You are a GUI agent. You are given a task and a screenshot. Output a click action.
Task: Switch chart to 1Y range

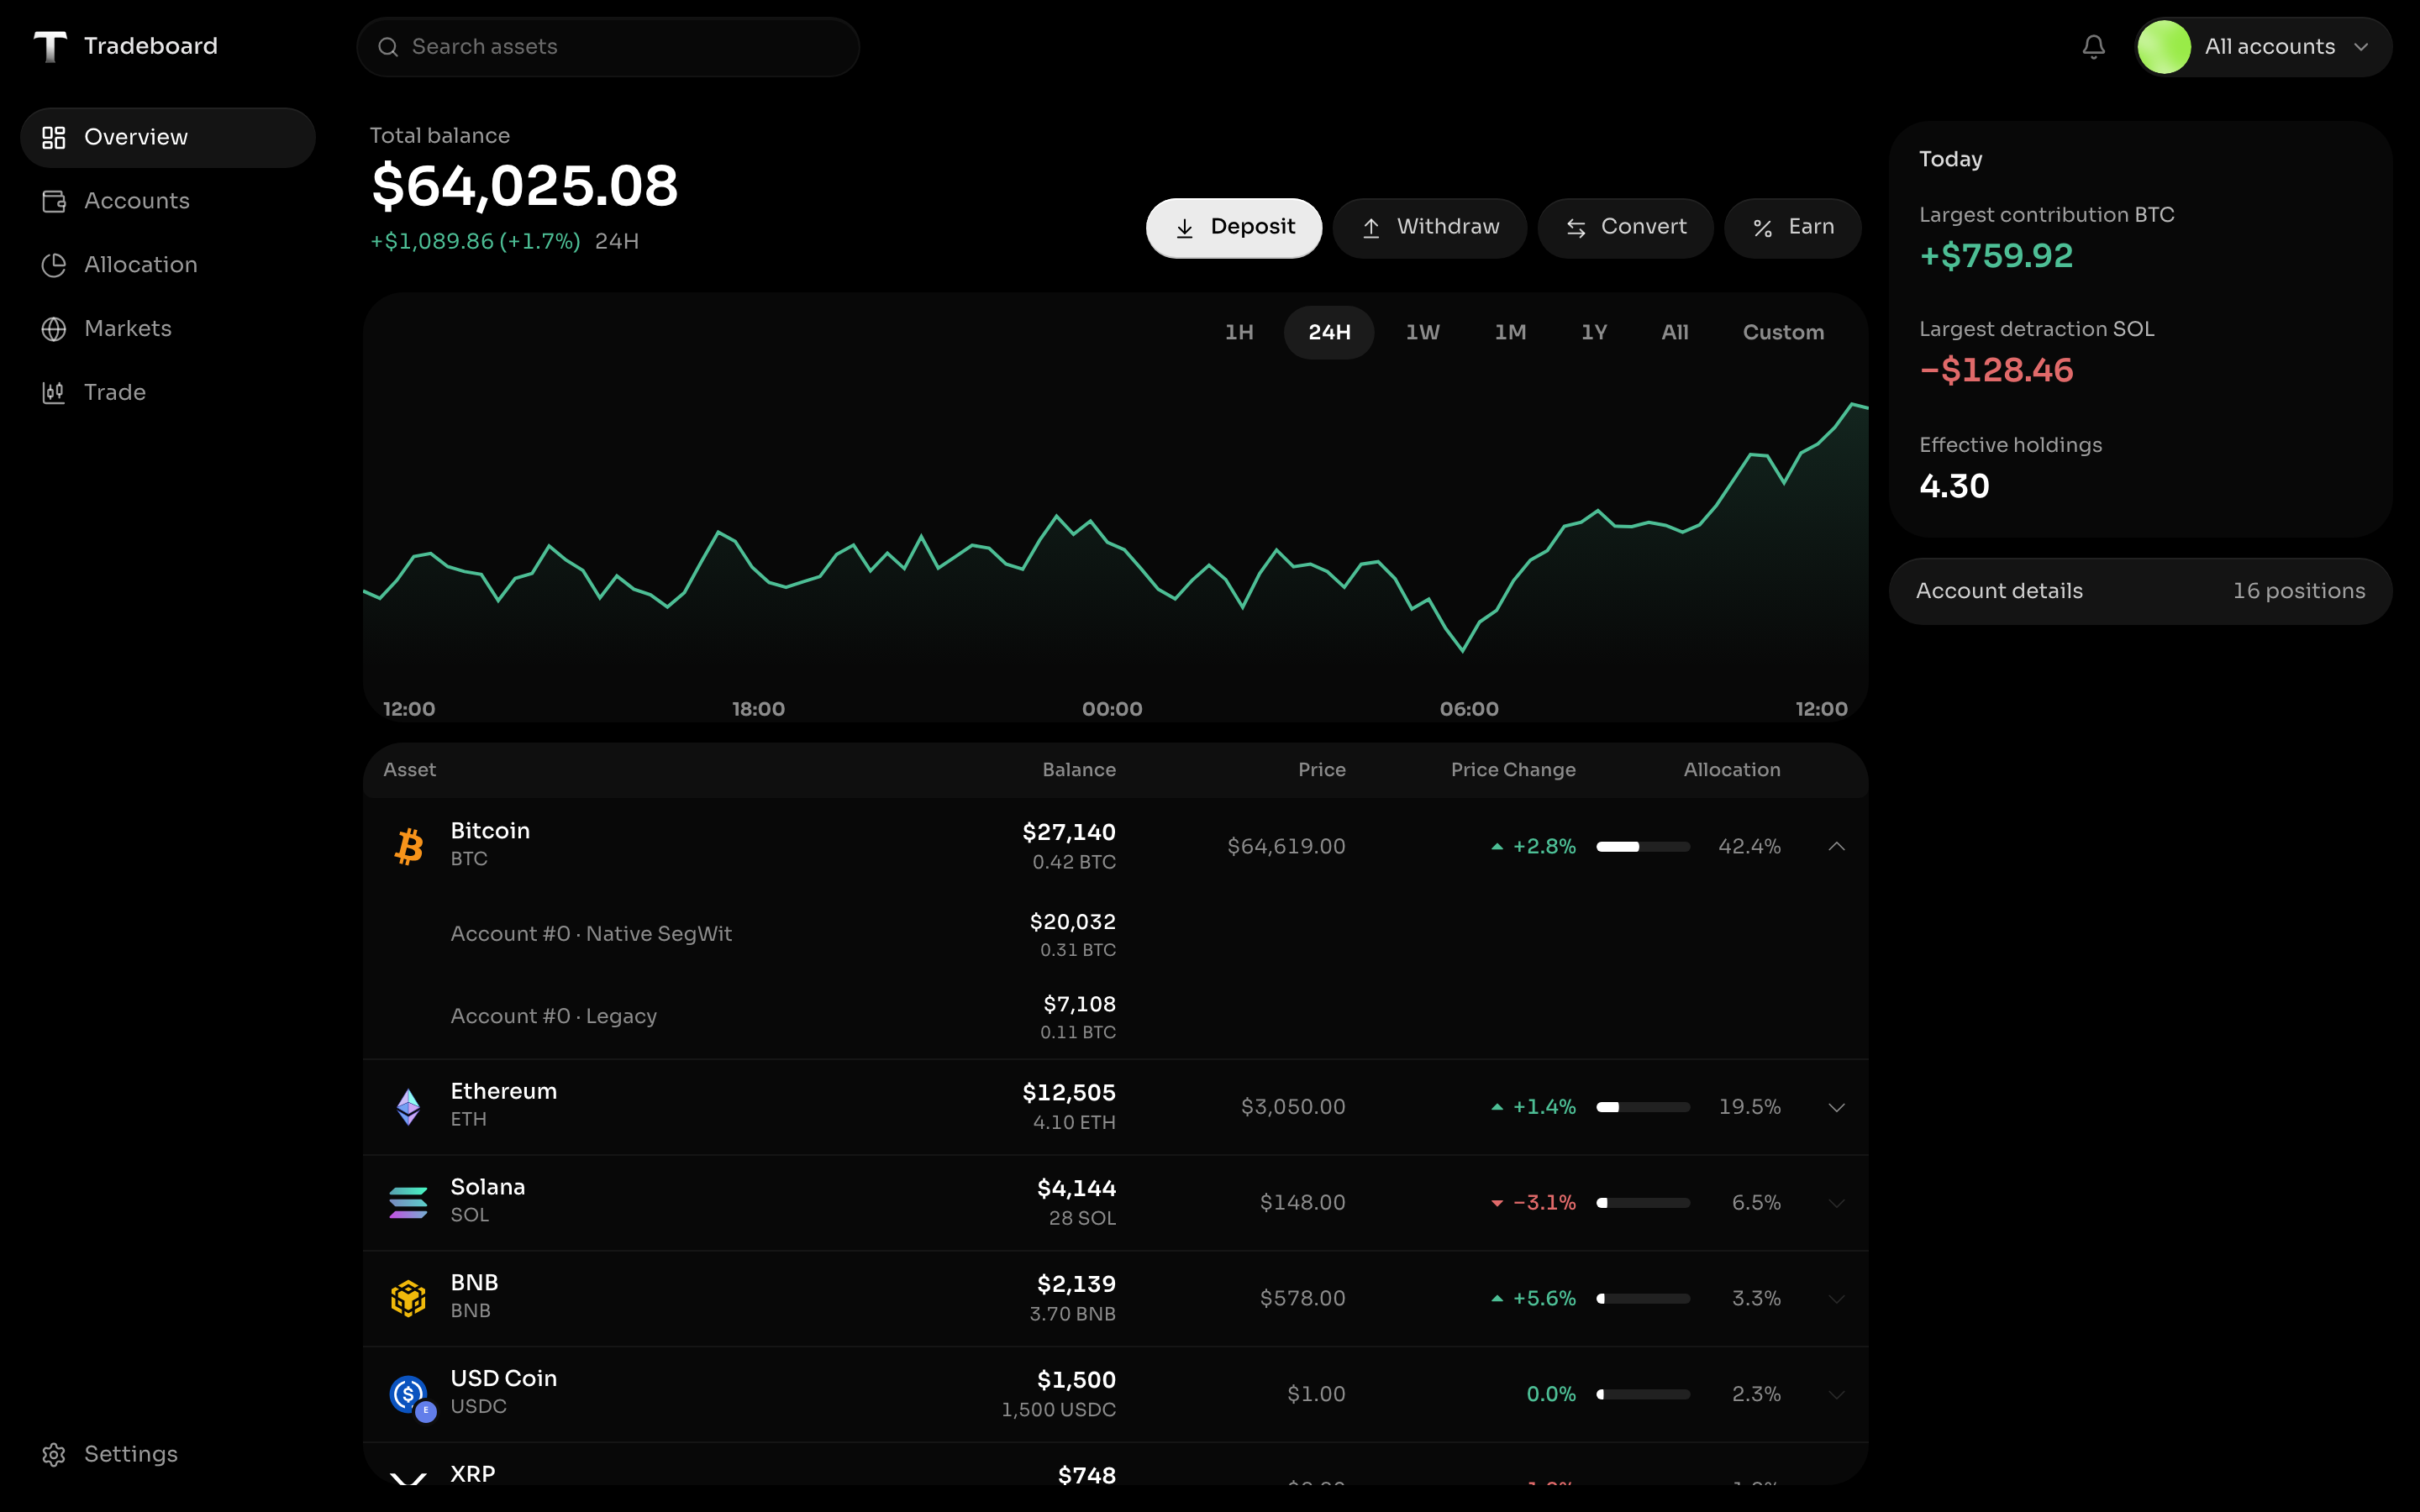(1594, 332)
